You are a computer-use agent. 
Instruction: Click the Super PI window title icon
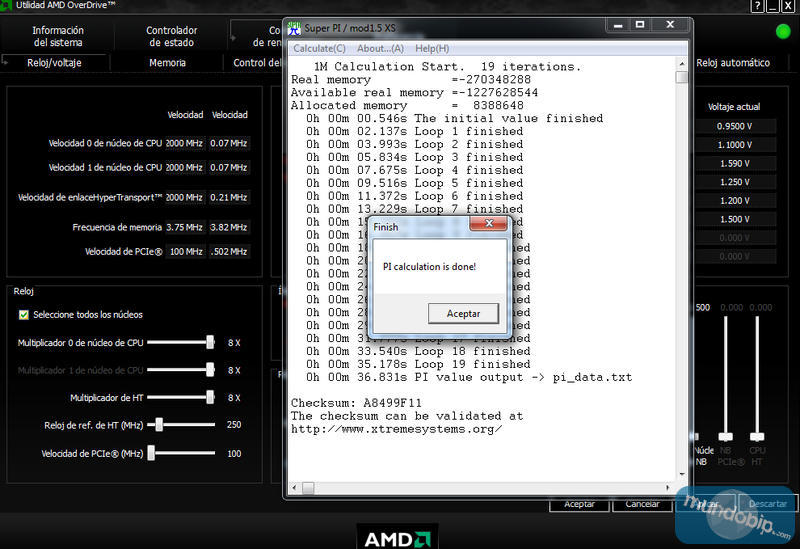pyautogui.click(x=294, y=29)
